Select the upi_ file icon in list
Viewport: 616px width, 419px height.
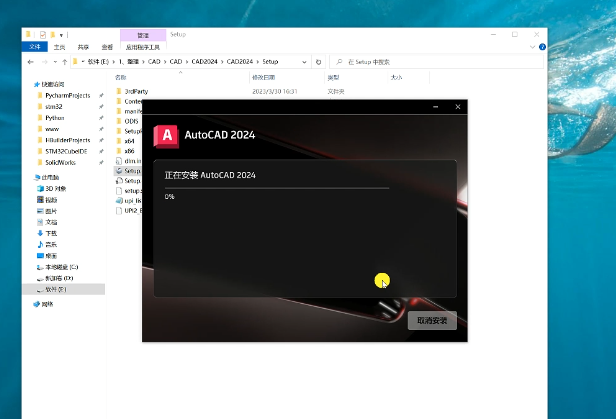tap(119, 201)
